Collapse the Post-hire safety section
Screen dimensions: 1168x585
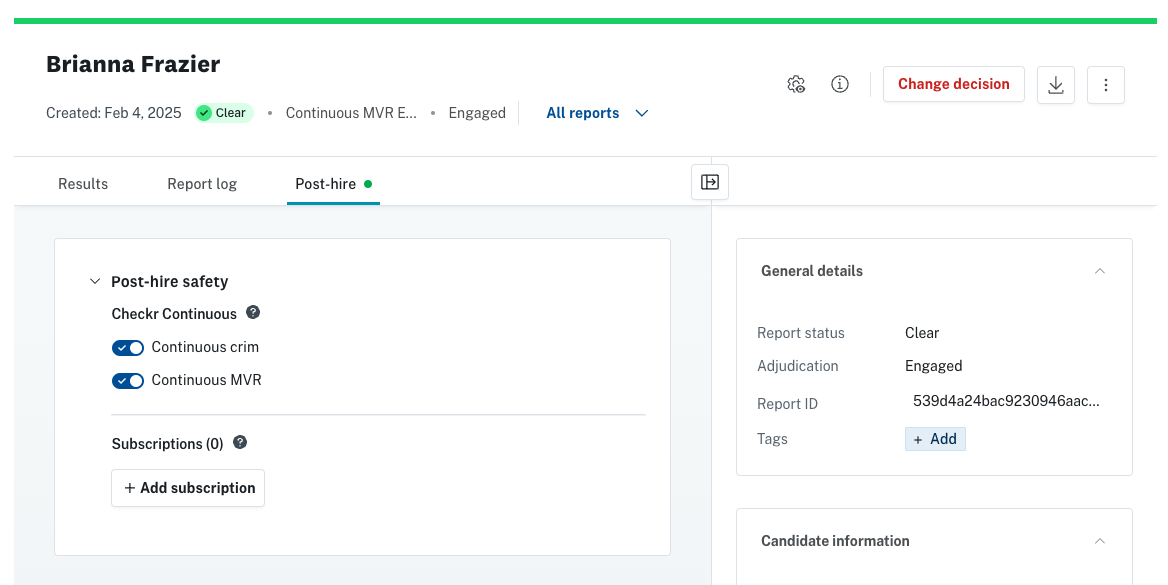pyautogui.click(x=95, y=281)
